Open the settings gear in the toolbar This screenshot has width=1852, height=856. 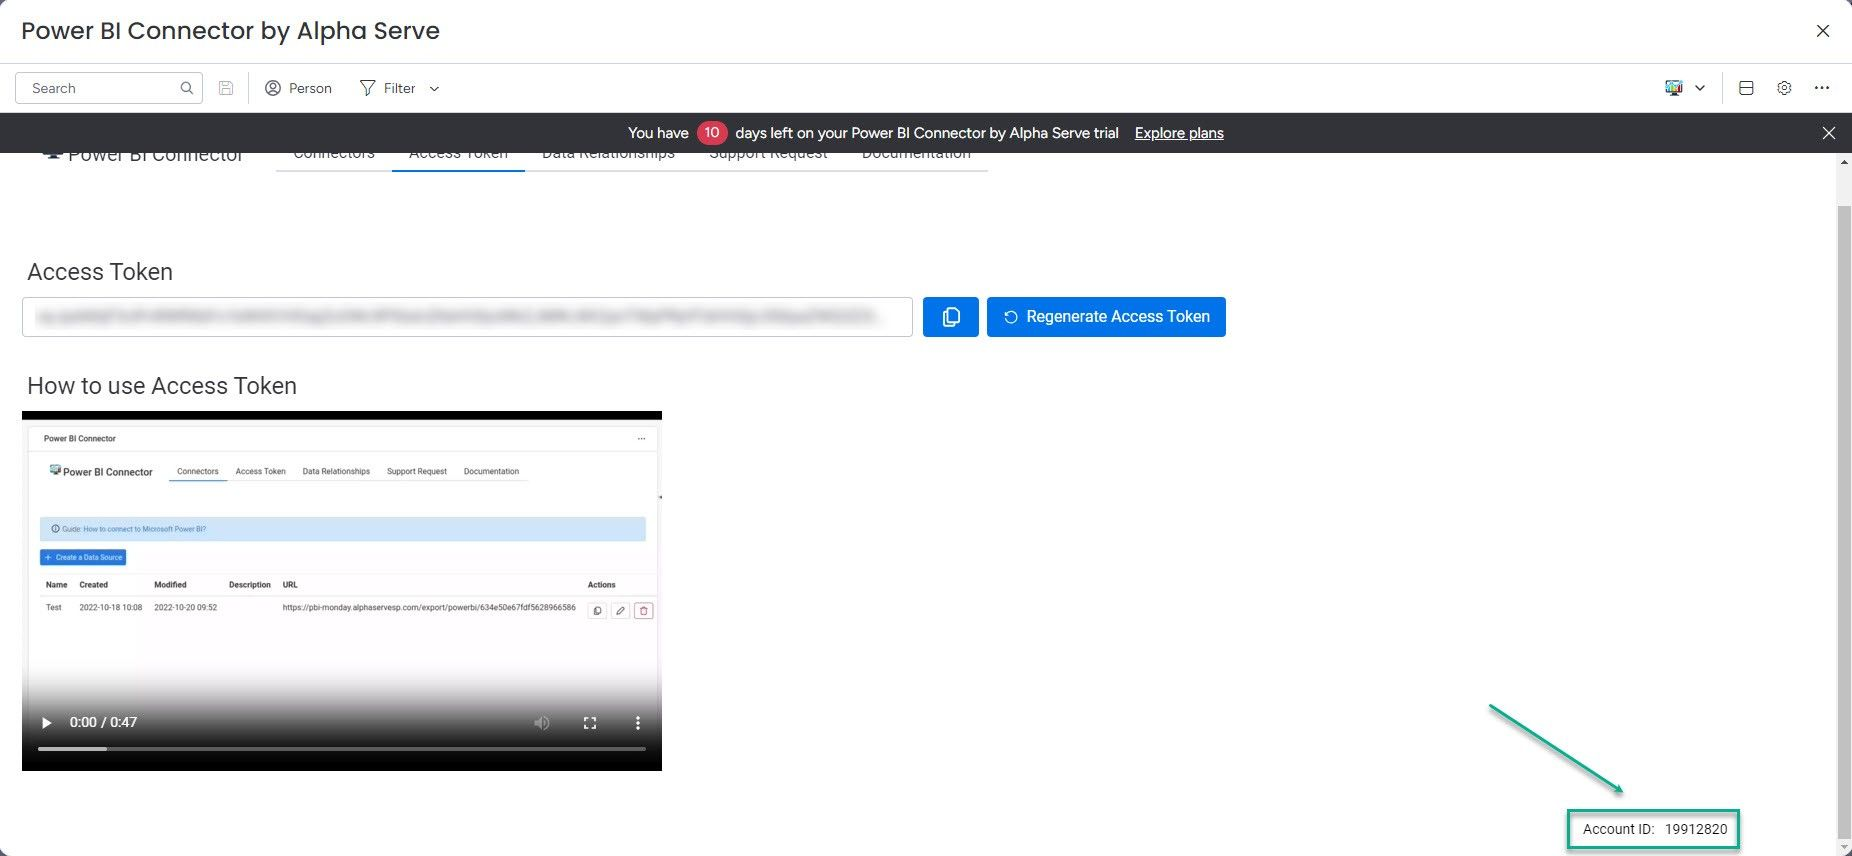[1784, 88]
